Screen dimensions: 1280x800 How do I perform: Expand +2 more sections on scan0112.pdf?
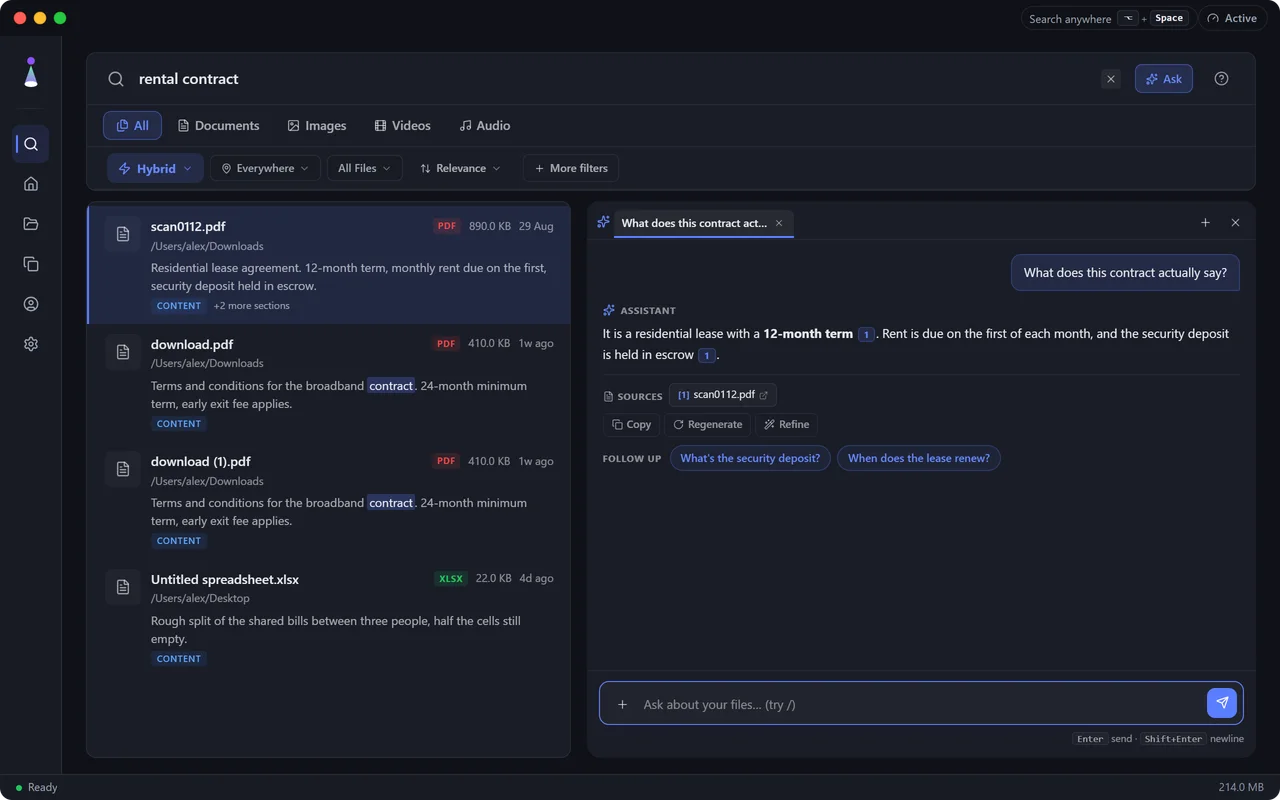[x=251, y=306]
